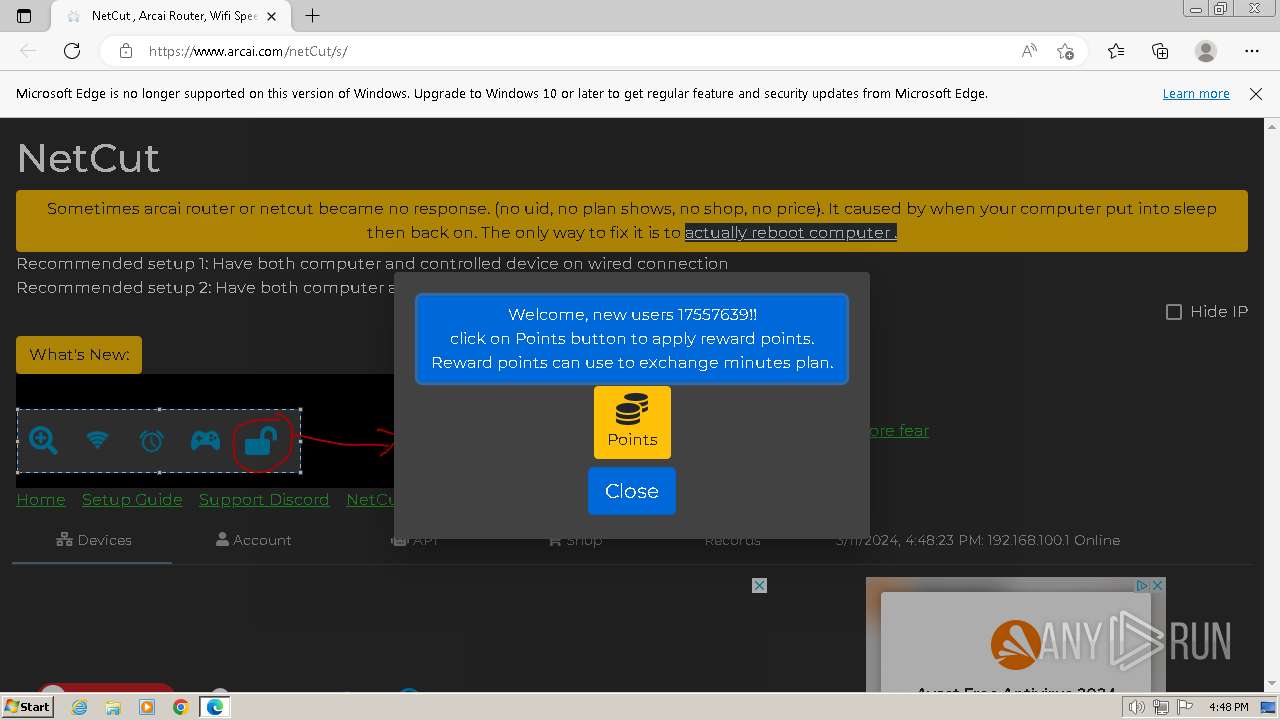Open the Support Discord link
Screen dimensions: 1280x720
(x=264, y=499)
